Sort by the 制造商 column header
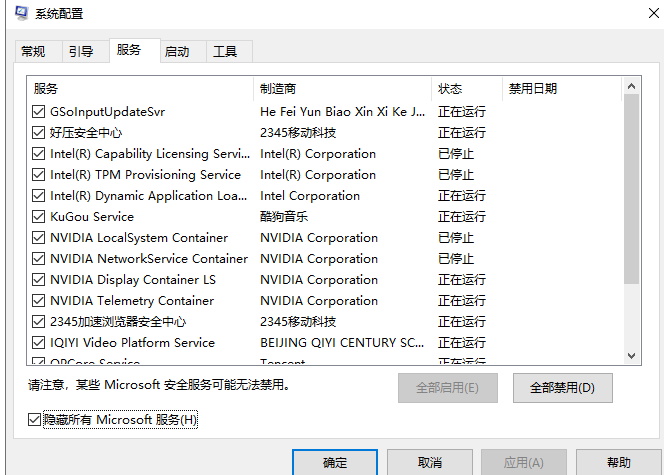This screenshot has height=475, width=664. (342, 89)
